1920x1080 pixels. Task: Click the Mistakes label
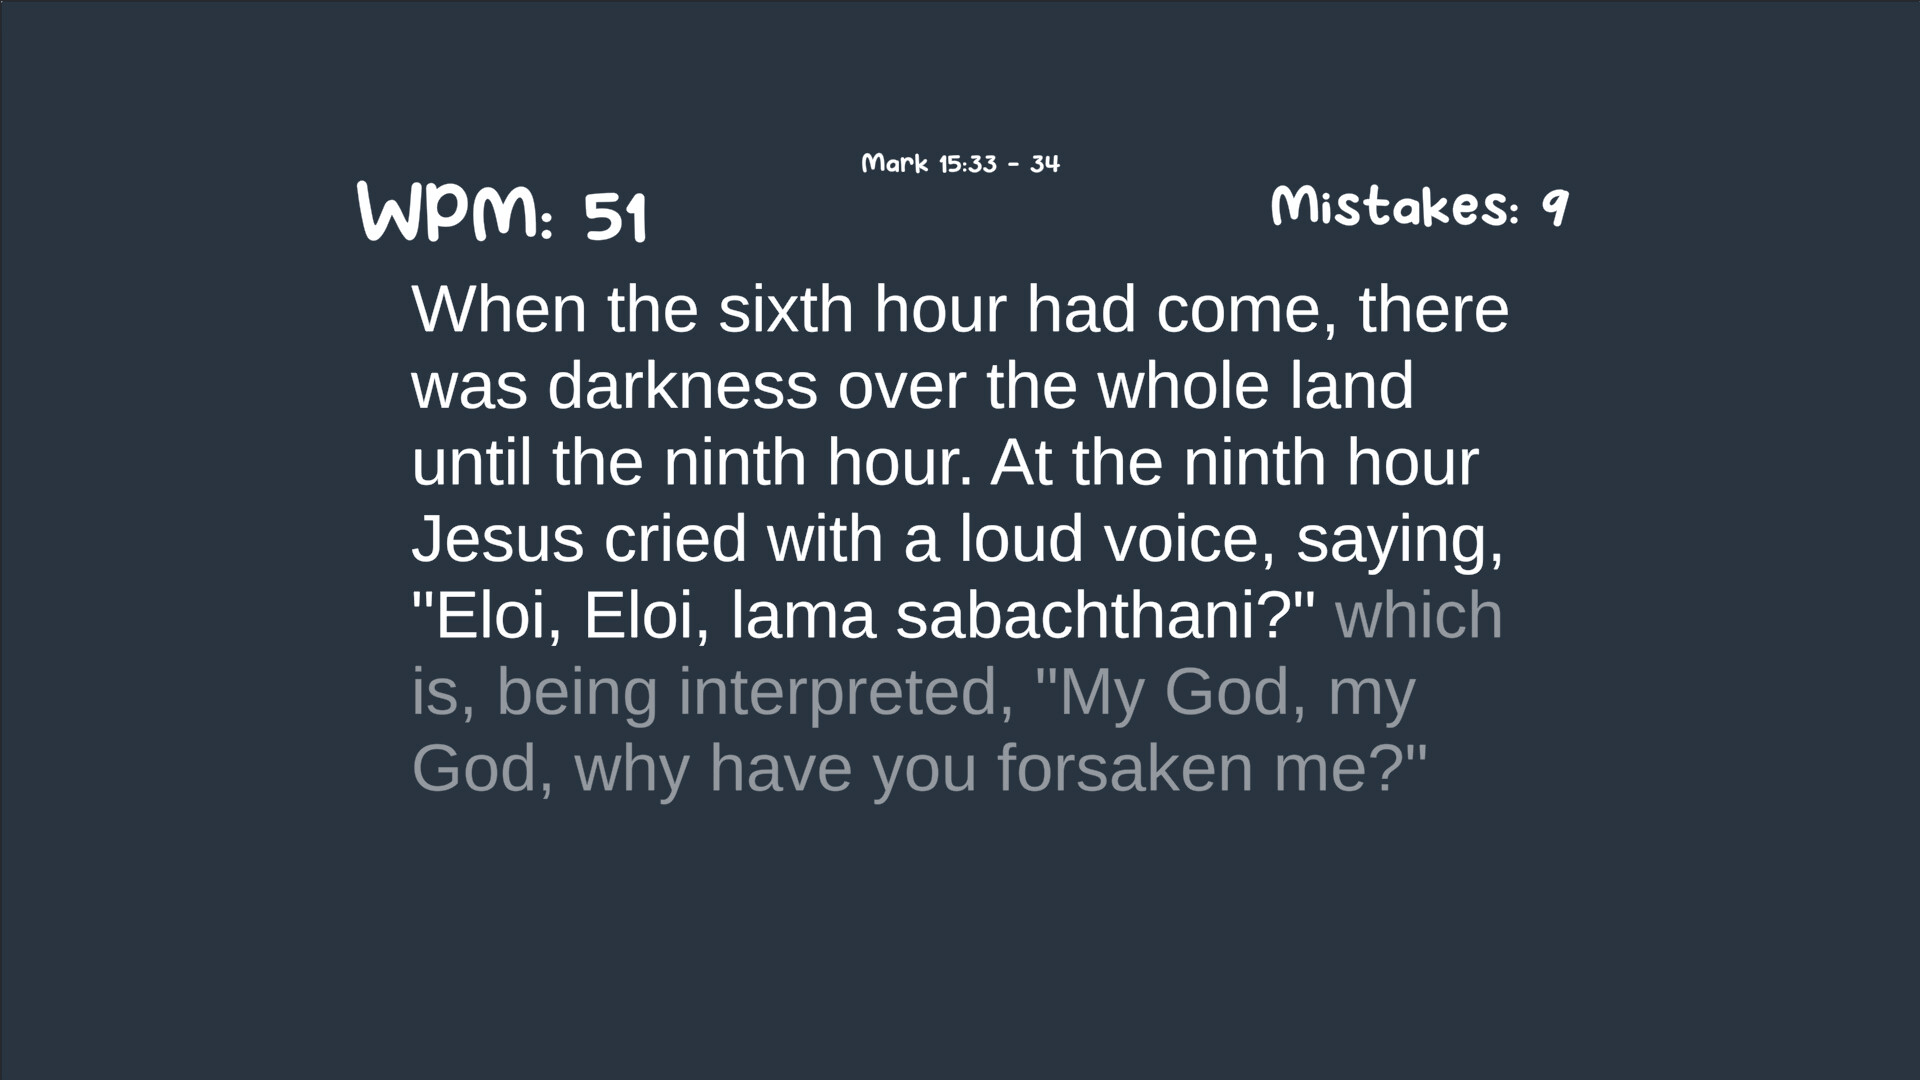click(1394, 208)
